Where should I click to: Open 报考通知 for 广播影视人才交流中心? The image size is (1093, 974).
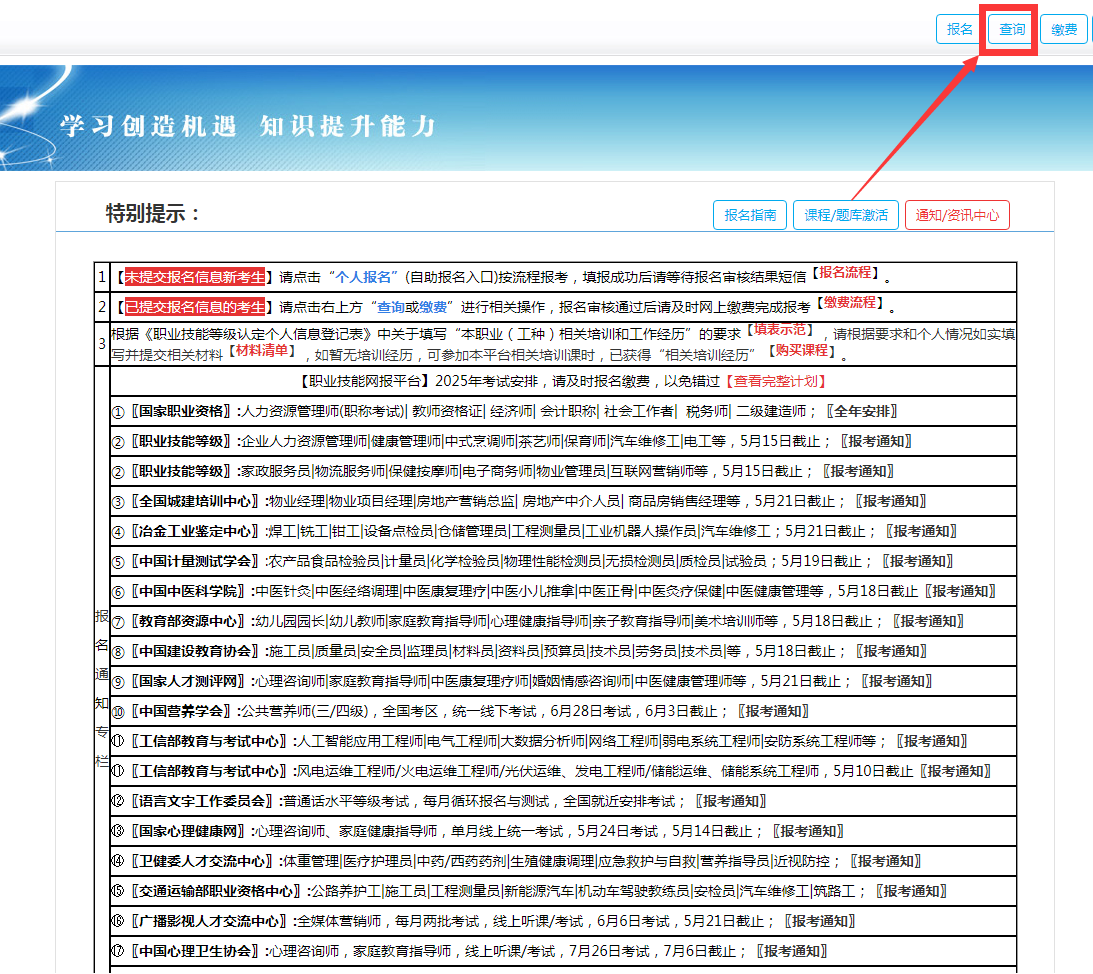820,921
